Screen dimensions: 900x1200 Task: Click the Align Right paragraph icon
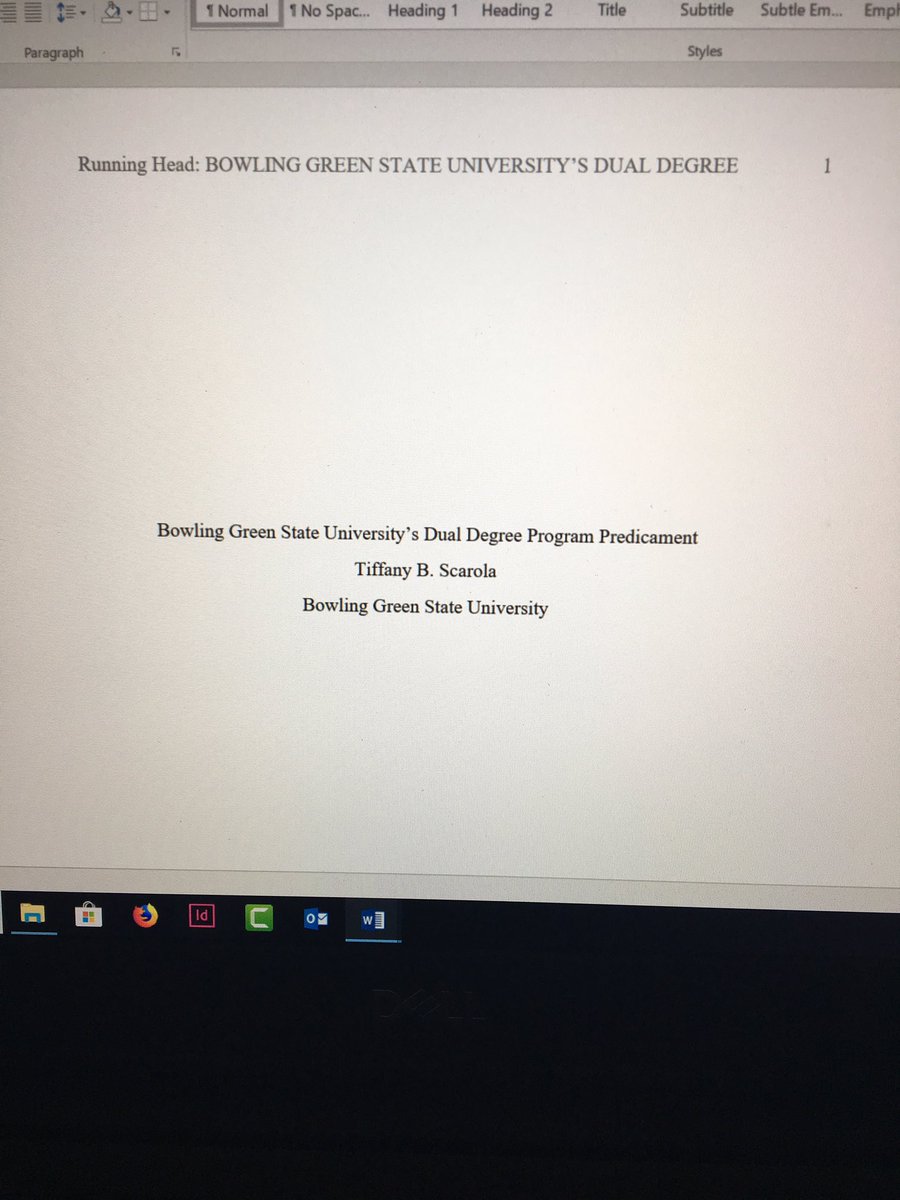coord(7,12)
